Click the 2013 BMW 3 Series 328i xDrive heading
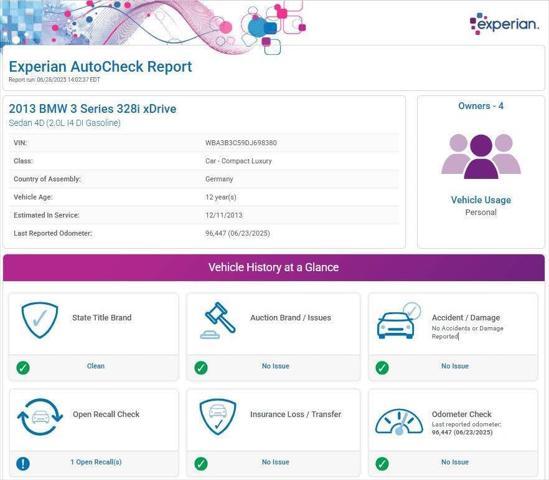This screenshot has width=549, height=480. coord(92,109)
